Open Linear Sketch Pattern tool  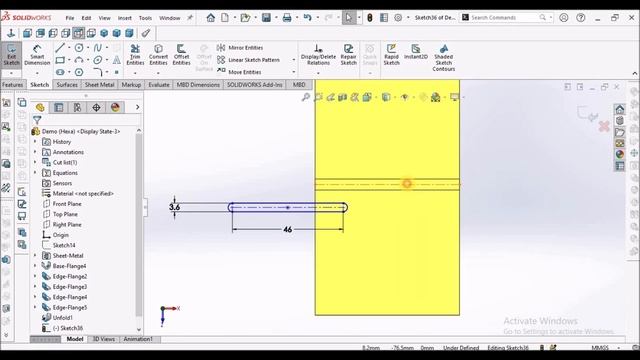pos(248,60)
